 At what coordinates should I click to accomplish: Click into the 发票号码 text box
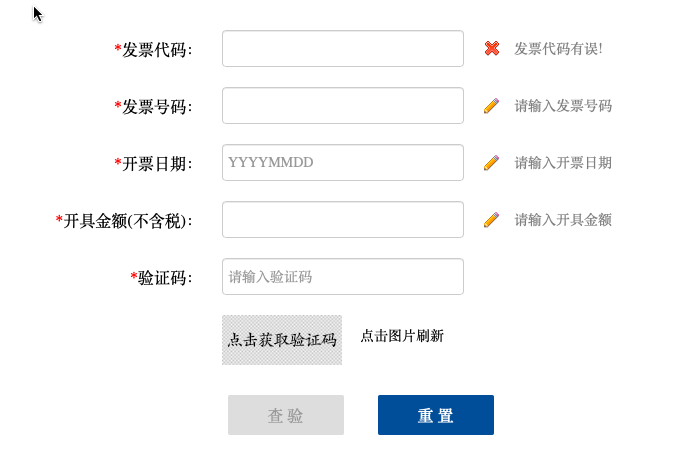[342, 106]
